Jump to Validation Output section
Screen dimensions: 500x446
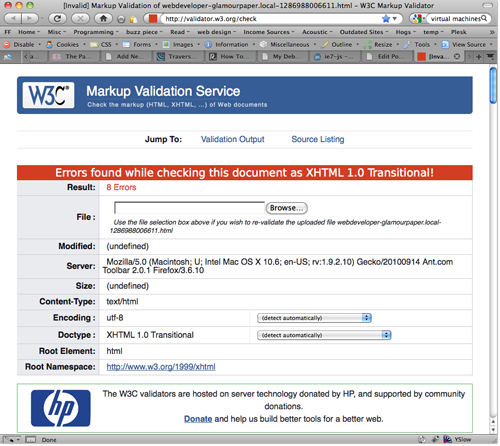click(x=232, y=139)
